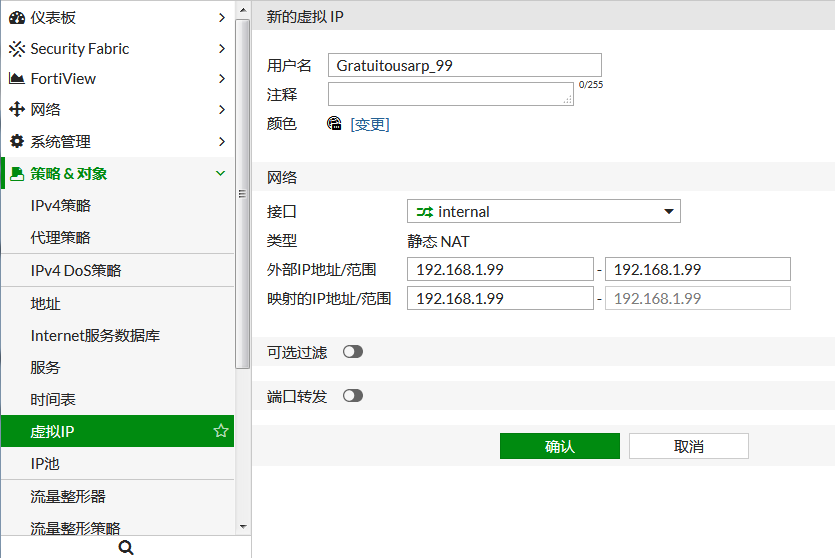Screen dimensions: 835x558
Task: Click the system management gear icon
Action: click(x=17, y=141)
